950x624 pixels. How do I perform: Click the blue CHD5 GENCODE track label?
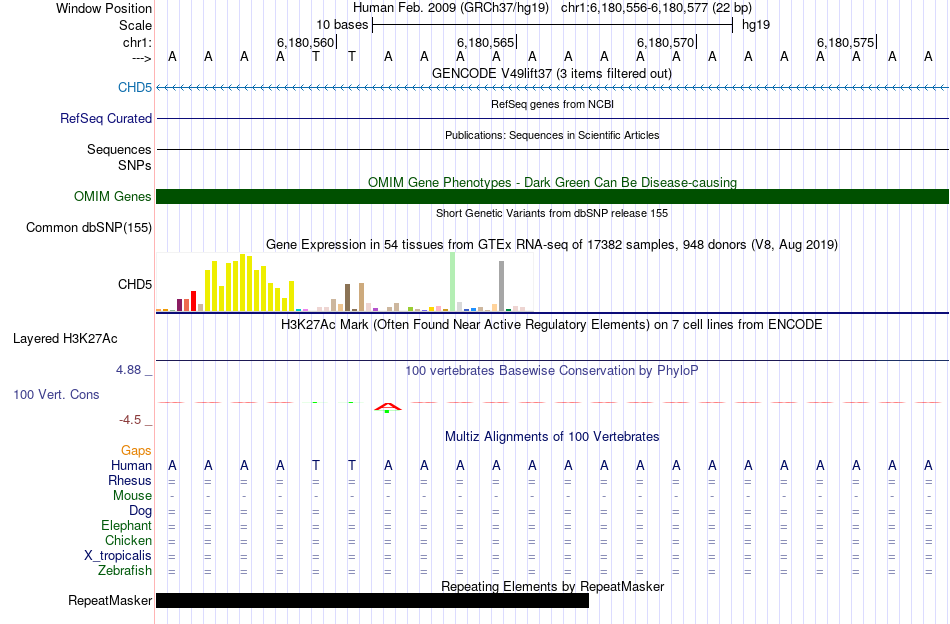[135, 87]
